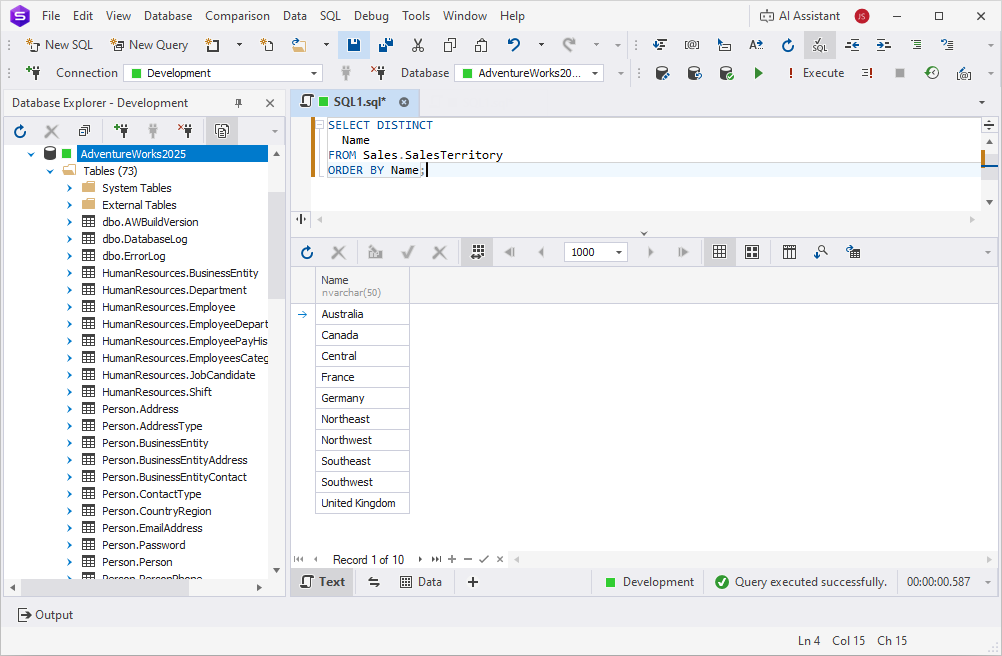This screenshot has height=656, width=1002.
Task: Click the green Run play icon
Action: point(759,73)
